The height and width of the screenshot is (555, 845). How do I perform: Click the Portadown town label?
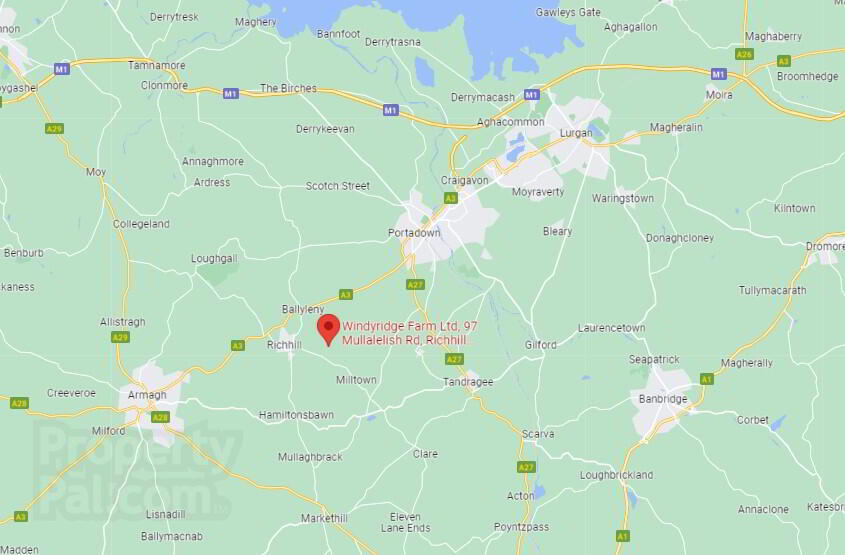tap(414, 233)
